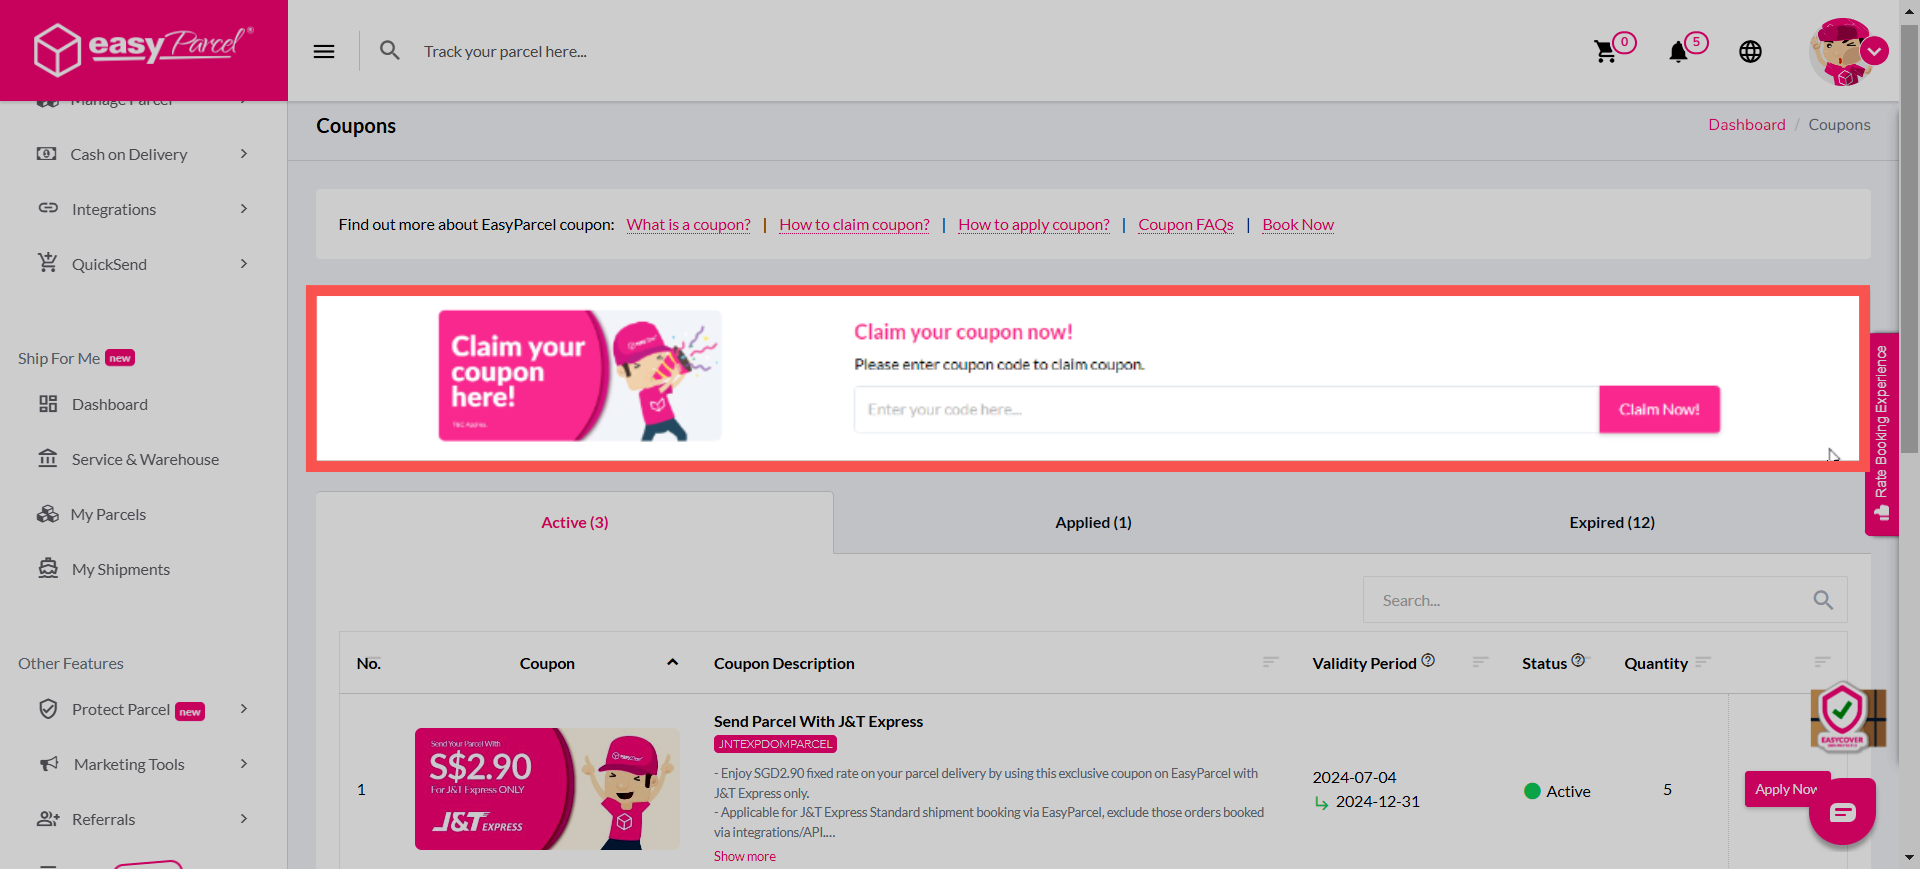Click the Dashboard breadcrumb link
Viewport: 1920px width, 869px height.
click(1746, 125)
